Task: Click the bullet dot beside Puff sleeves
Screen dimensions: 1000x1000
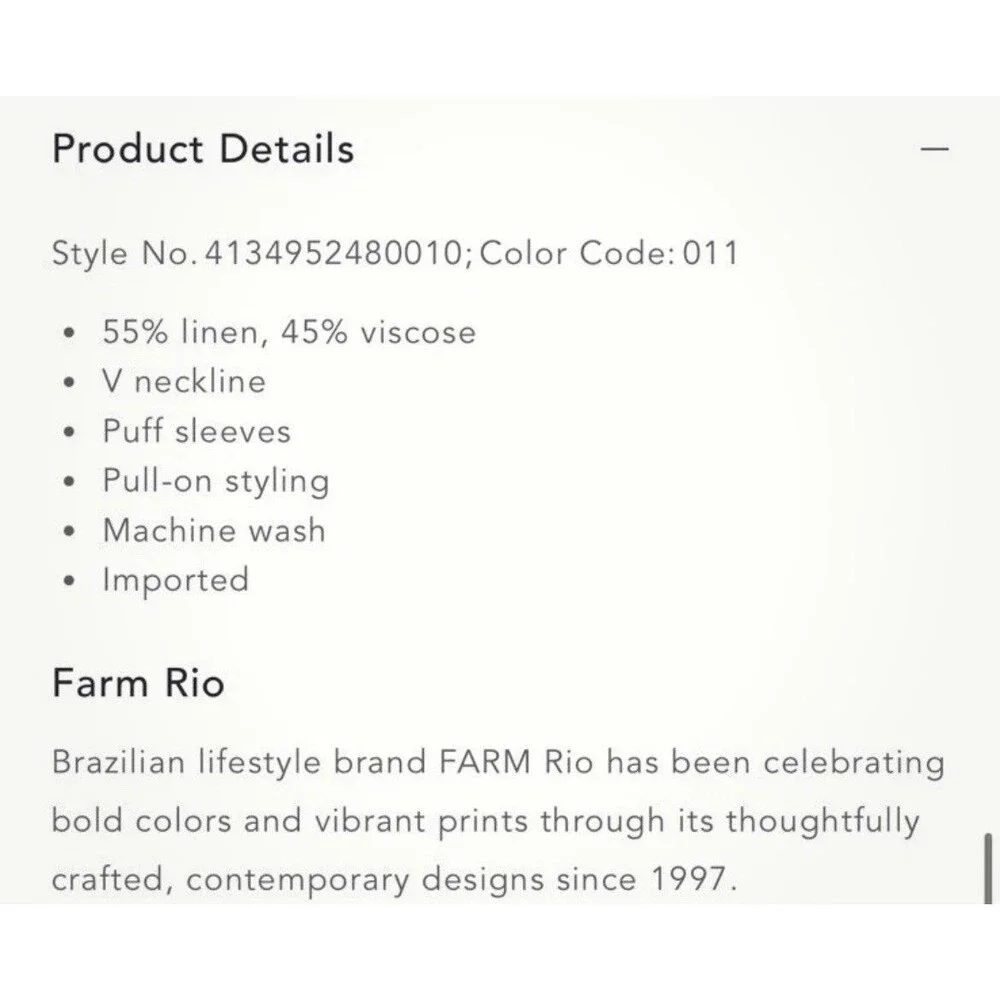Action: pyautogui.click(x=70, y=432)
